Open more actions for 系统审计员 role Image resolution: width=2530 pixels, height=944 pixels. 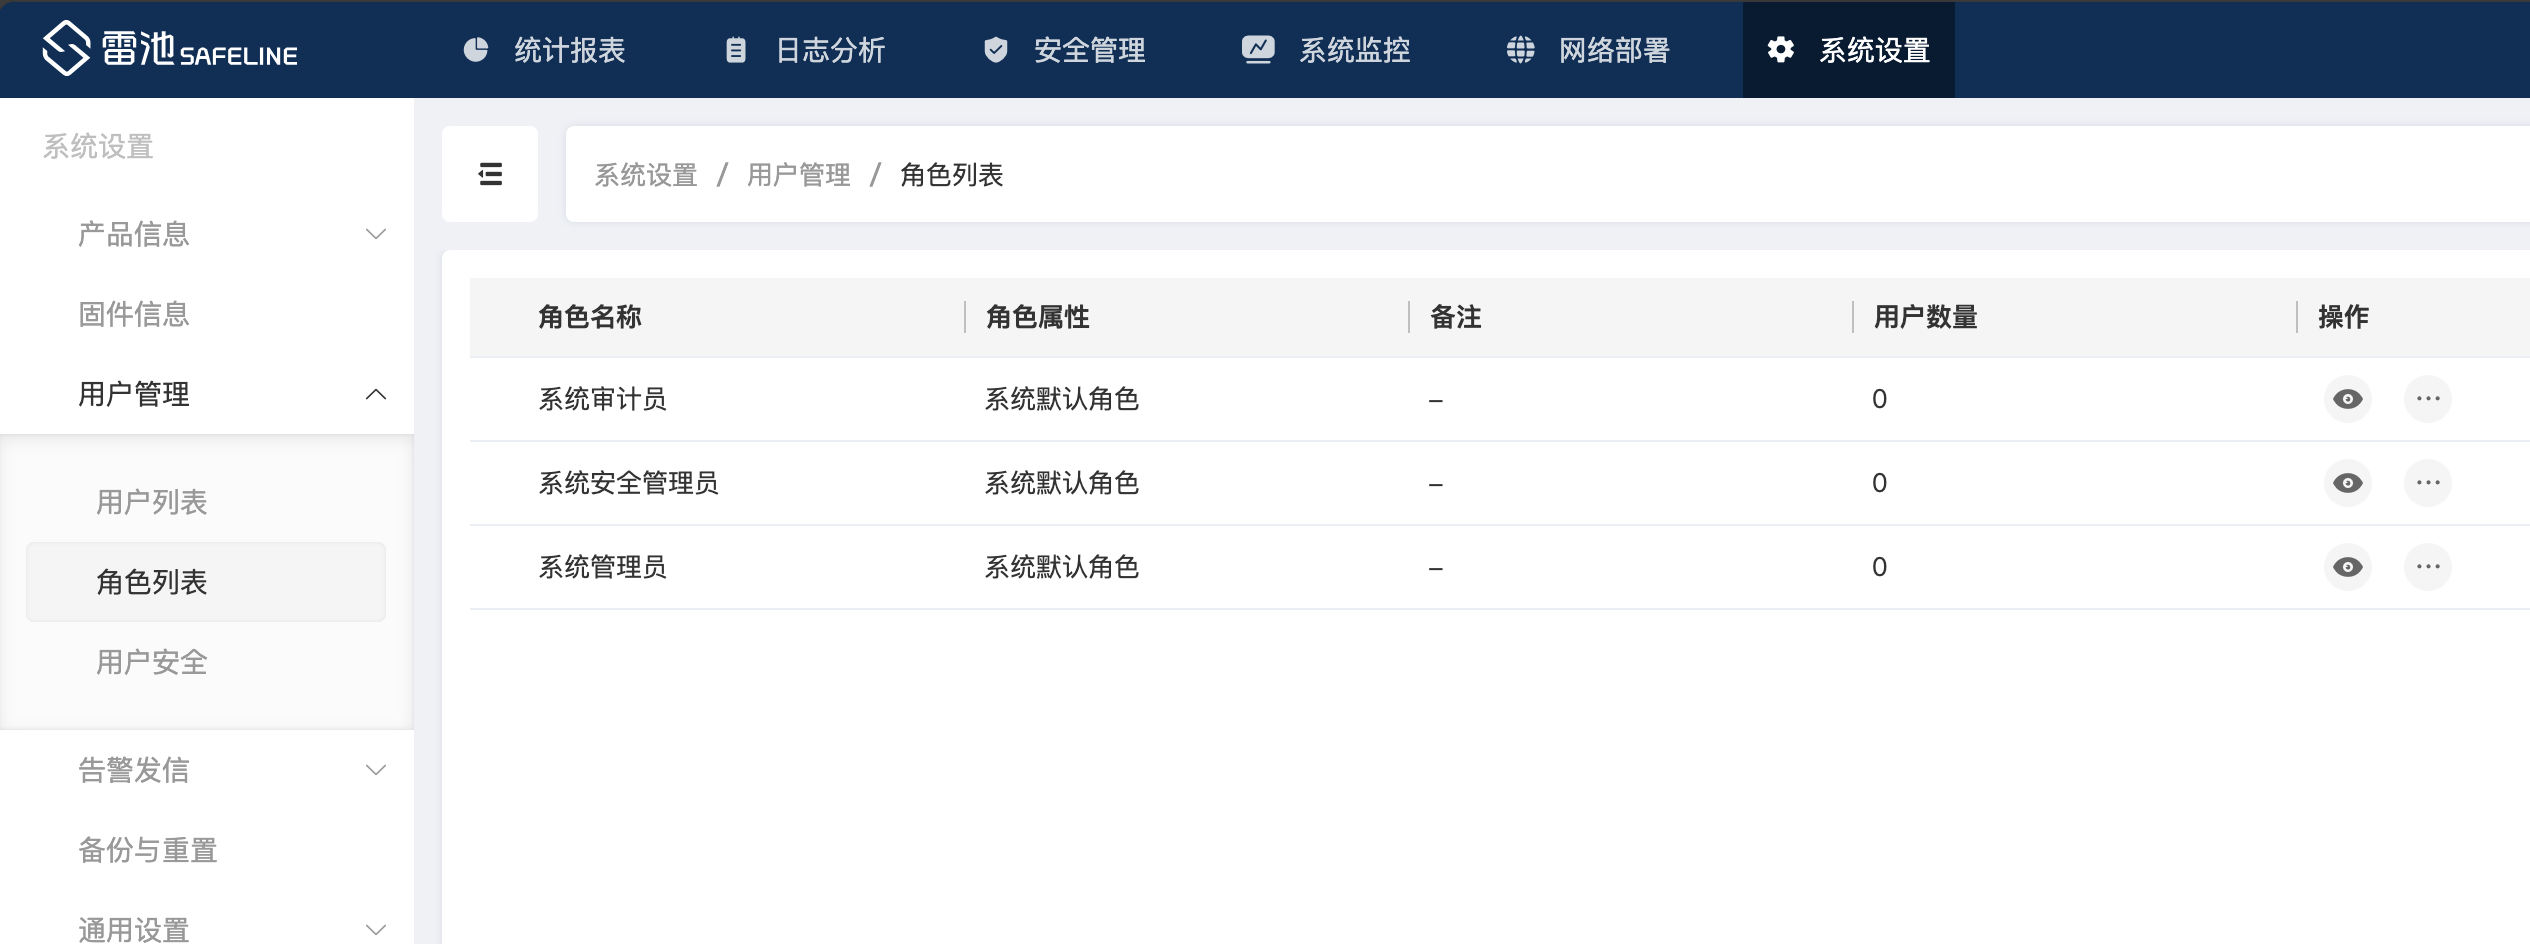pyautogui.click(x=2427, y=399)
